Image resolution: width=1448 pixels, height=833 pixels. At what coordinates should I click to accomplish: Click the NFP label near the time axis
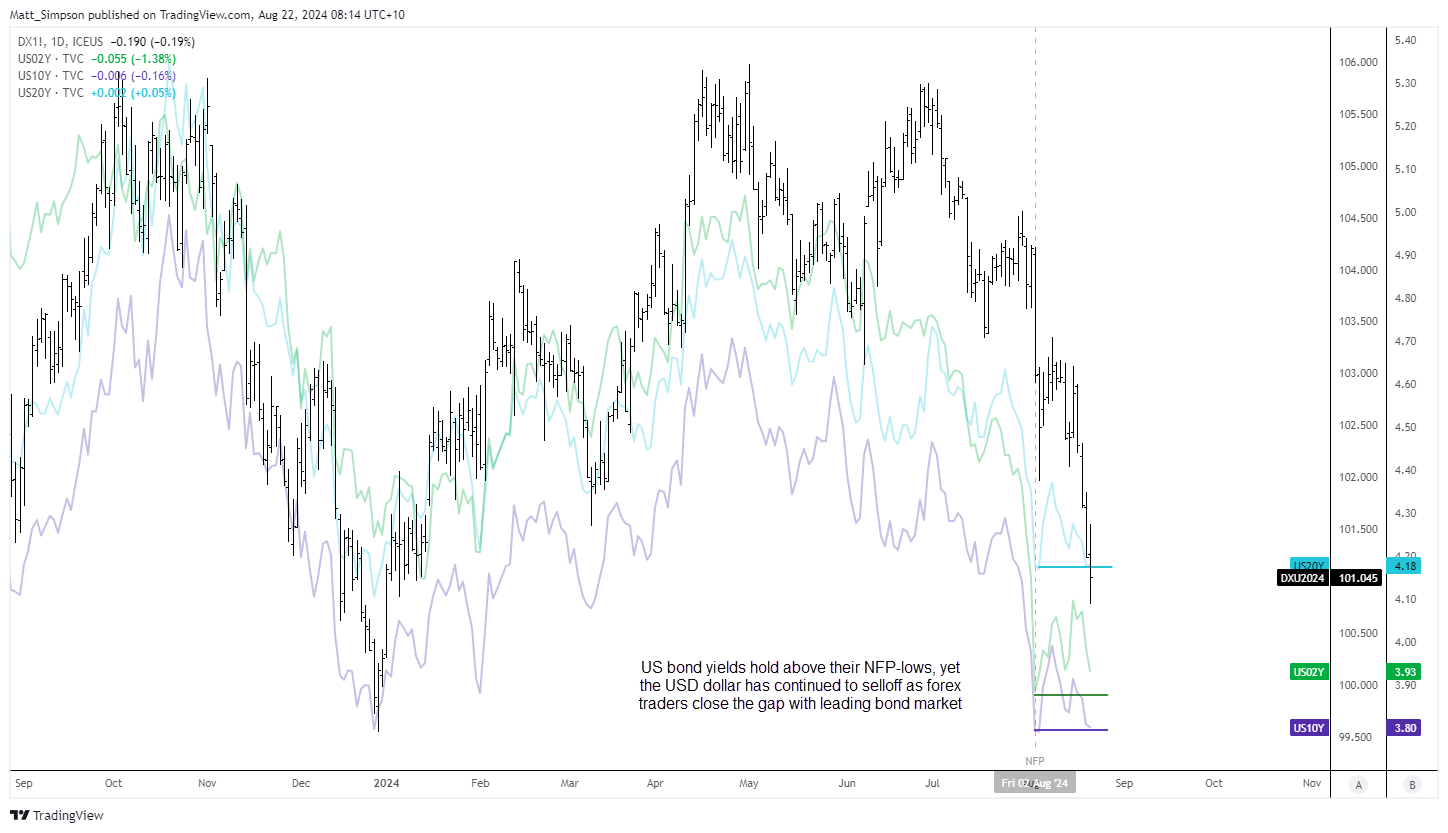pos(1034,761)
